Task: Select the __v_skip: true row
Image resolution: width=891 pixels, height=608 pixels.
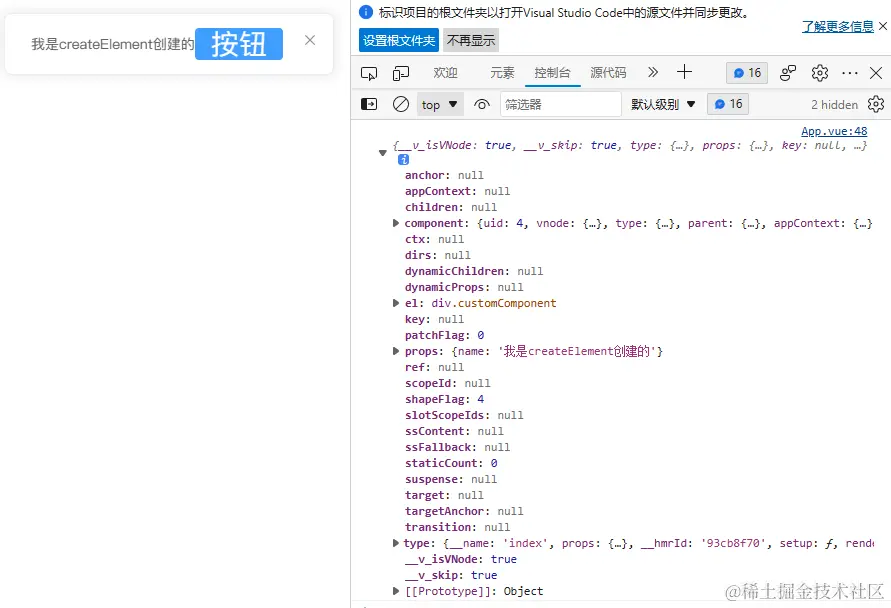Action: pos(451,575)
